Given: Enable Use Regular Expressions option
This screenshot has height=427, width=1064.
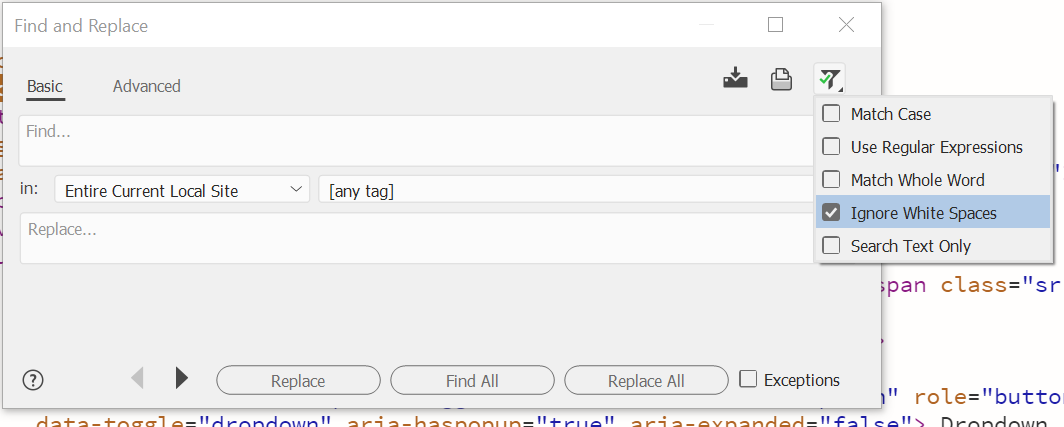Looking at the screenshot, I should (831, 147).
